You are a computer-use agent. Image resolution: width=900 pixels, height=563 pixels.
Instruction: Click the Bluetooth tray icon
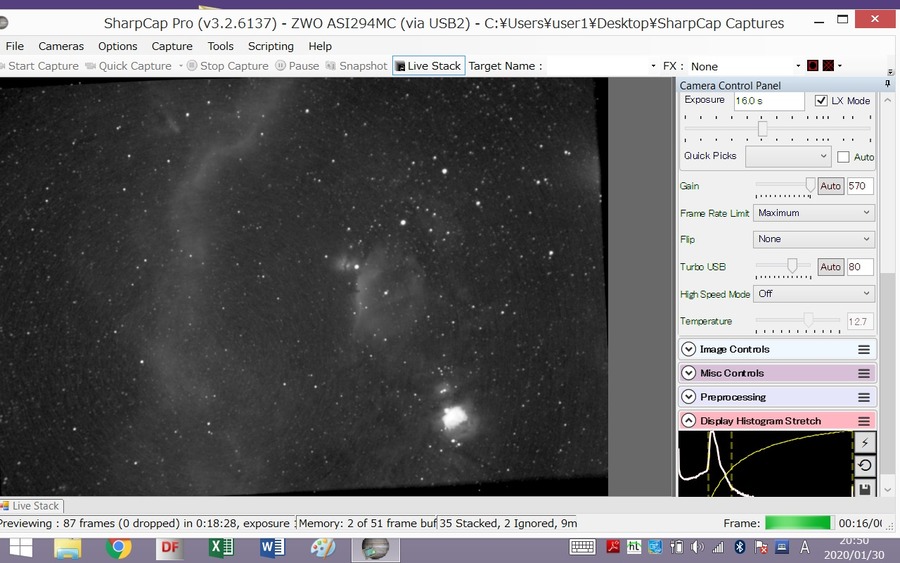pyautogui.click(x=740, y=547)
